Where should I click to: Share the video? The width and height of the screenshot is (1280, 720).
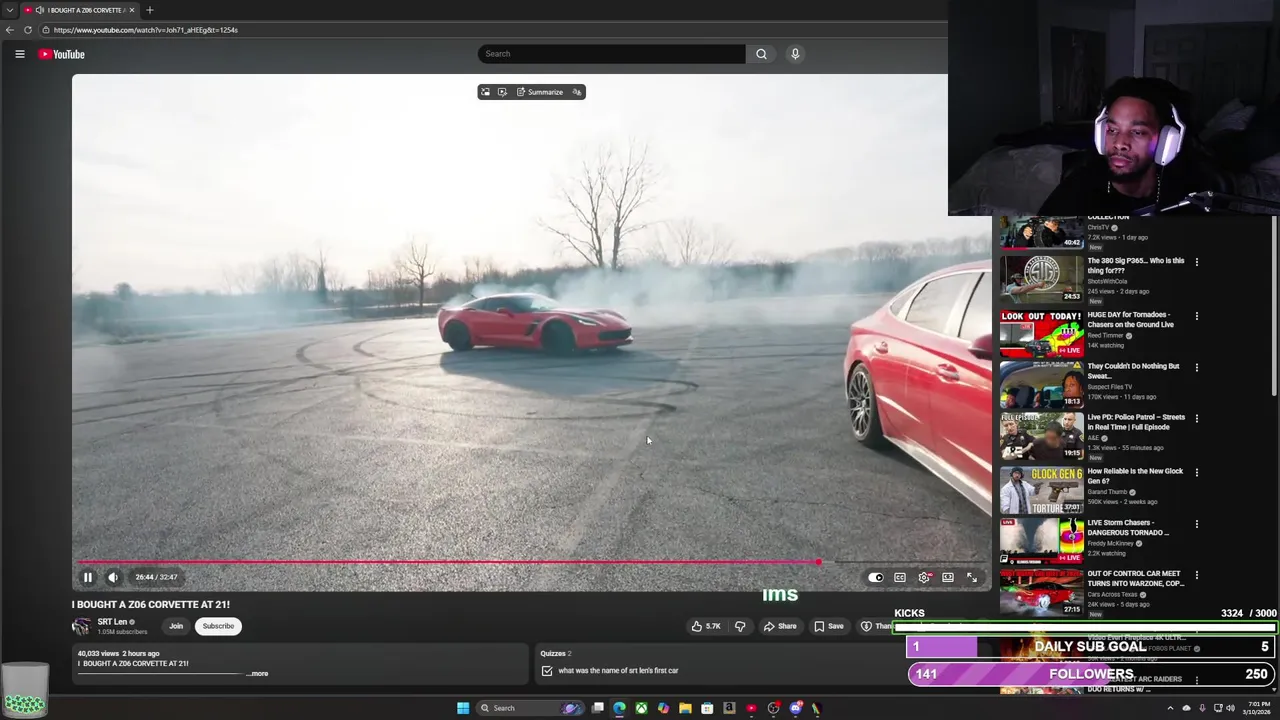pos(780,626)
